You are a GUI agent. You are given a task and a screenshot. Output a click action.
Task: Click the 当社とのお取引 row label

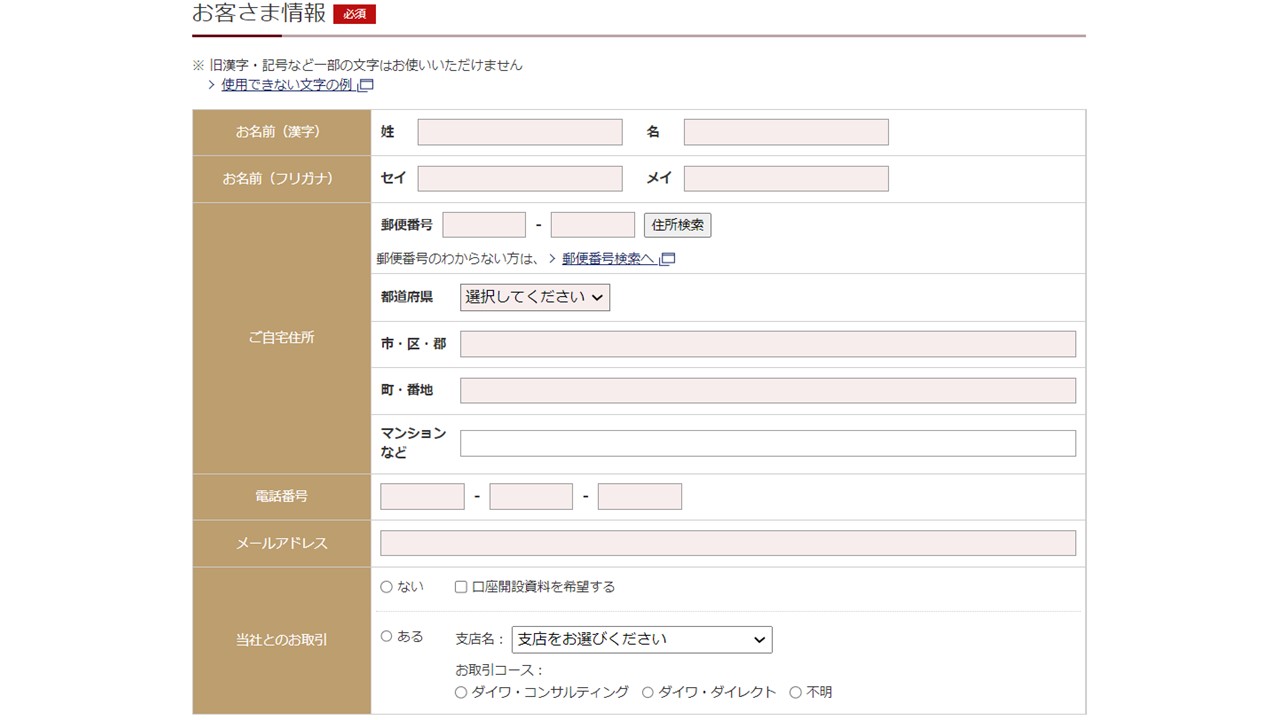282,640
